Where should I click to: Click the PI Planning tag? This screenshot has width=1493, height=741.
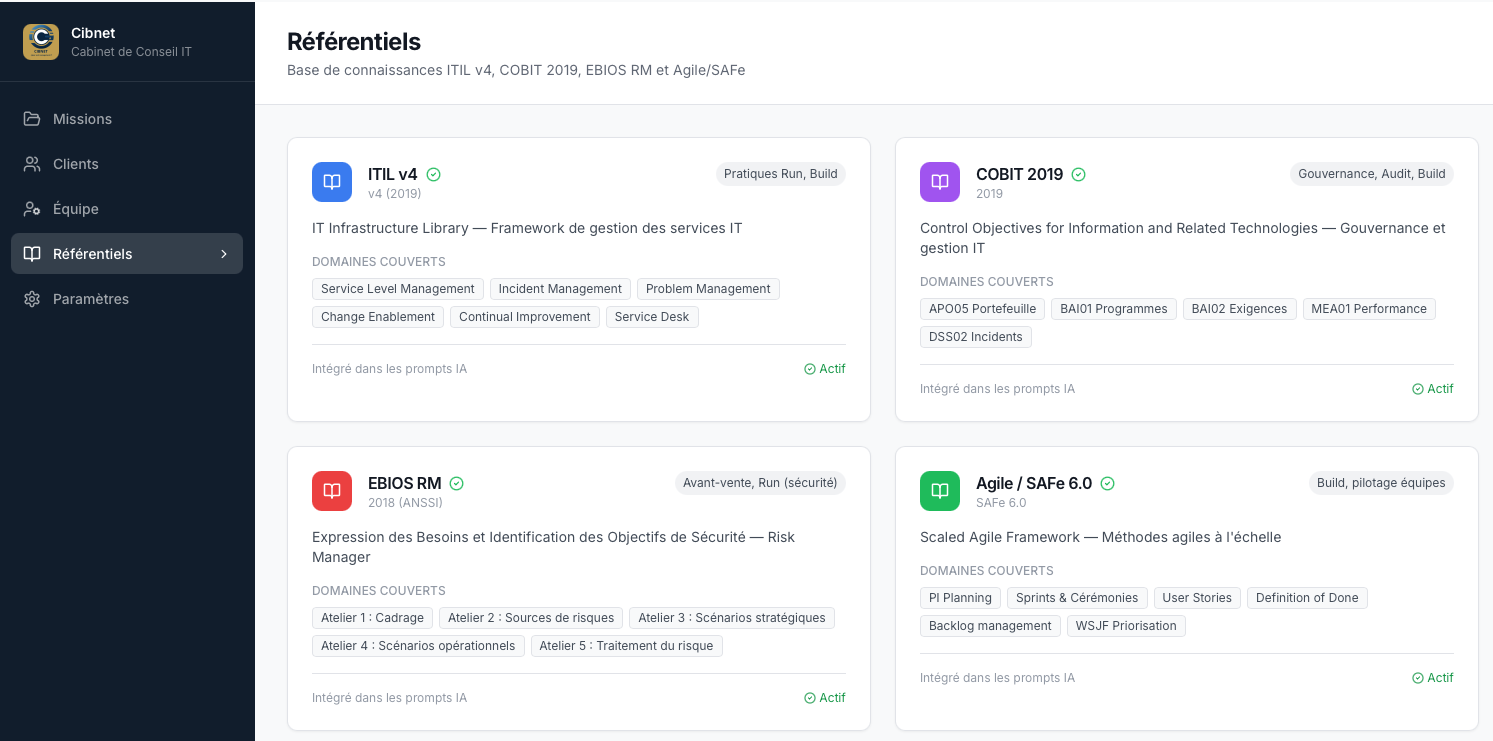coord(960,598)
